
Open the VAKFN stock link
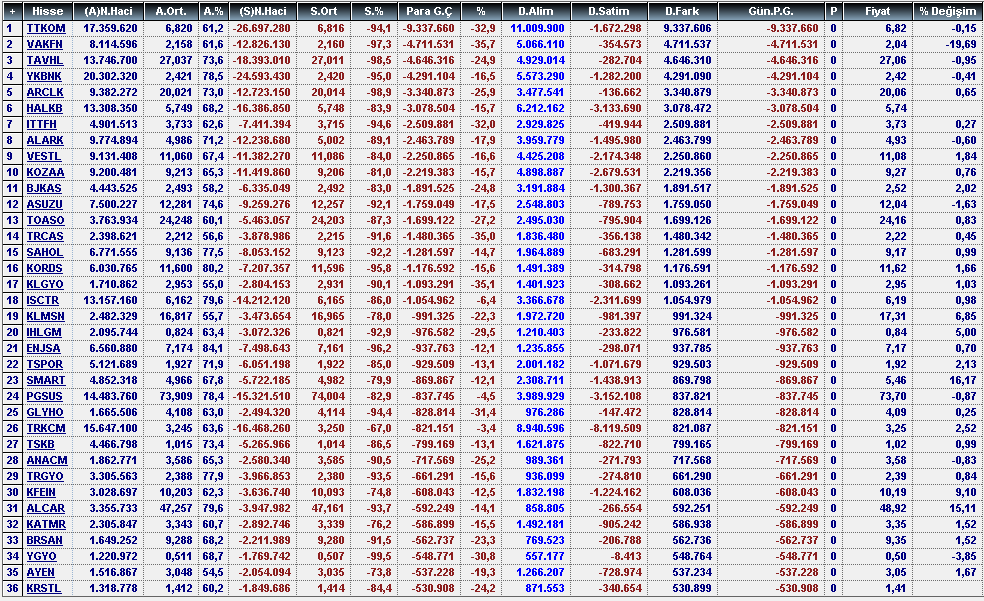(x=45, y=45)
